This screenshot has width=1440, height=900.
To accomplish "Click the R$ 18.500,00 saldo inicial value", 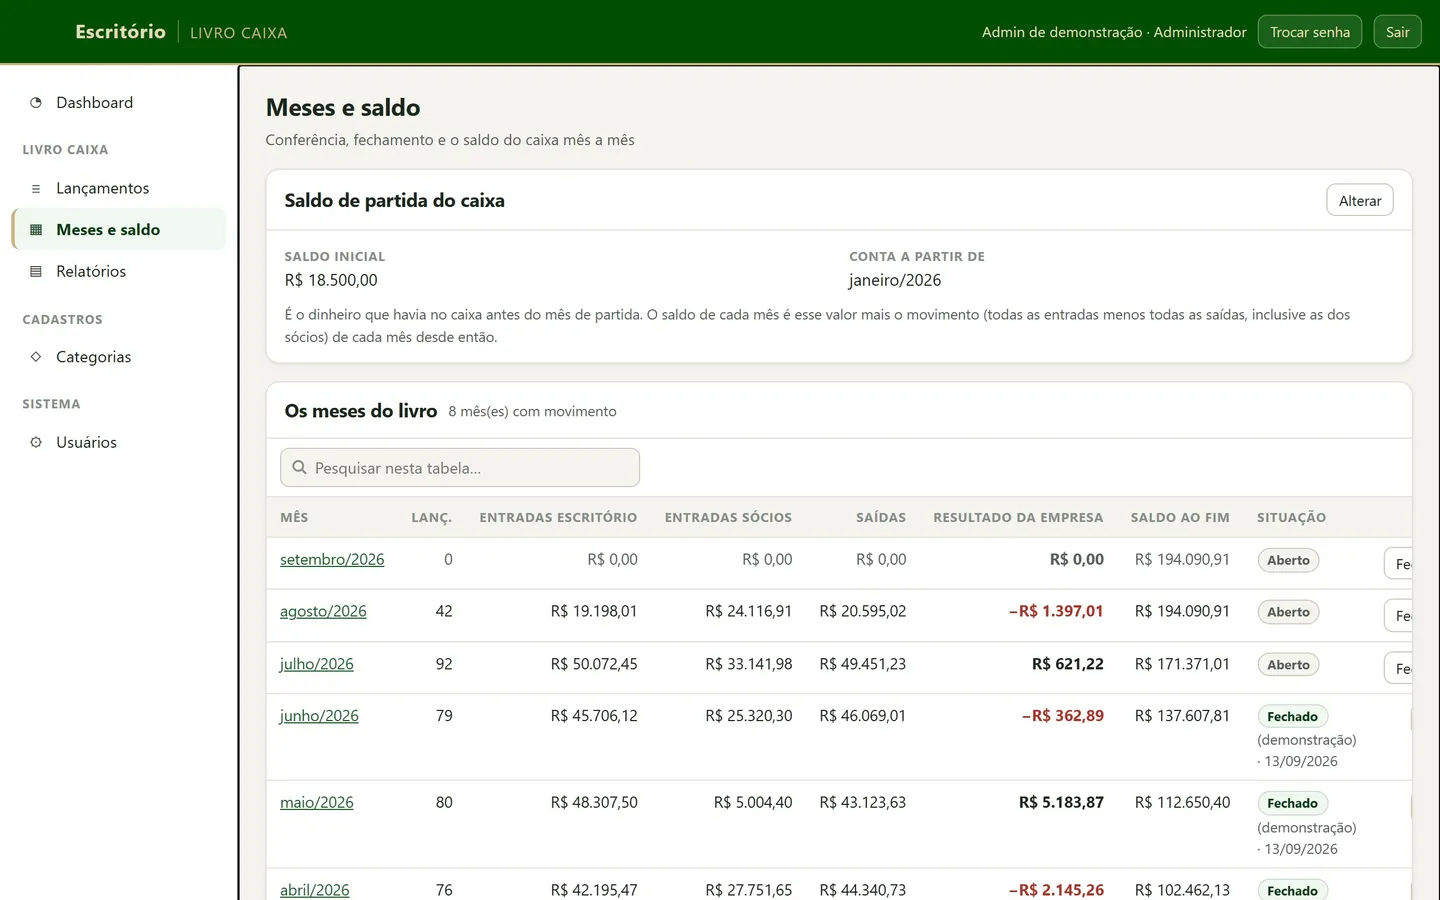I will (331, 281).
